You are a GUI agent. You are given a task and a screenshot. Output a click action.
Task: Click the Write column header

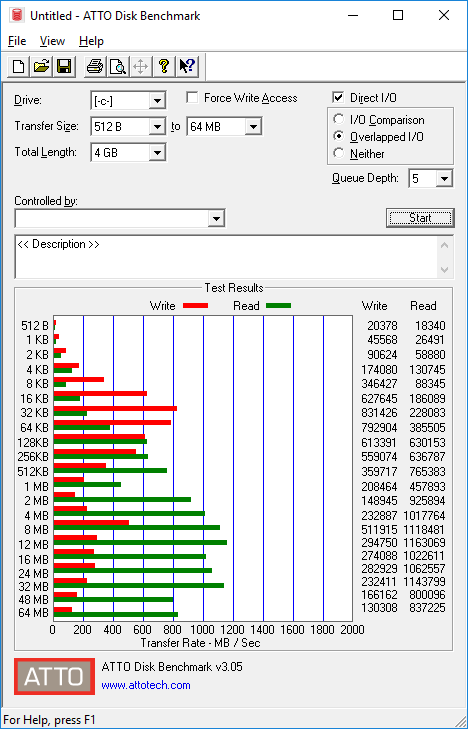[375, 306]
